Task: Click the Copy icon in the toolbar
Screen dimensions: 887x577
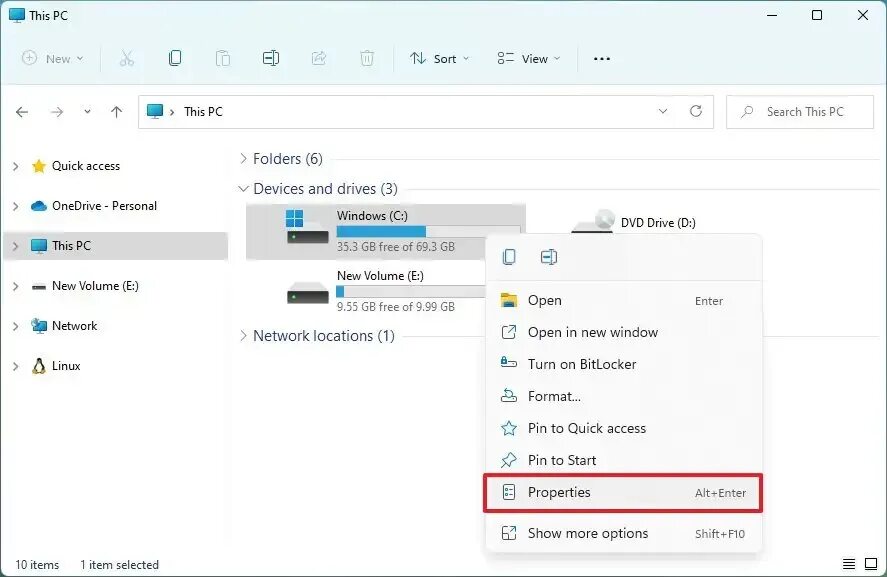Action: pos(175,58)
